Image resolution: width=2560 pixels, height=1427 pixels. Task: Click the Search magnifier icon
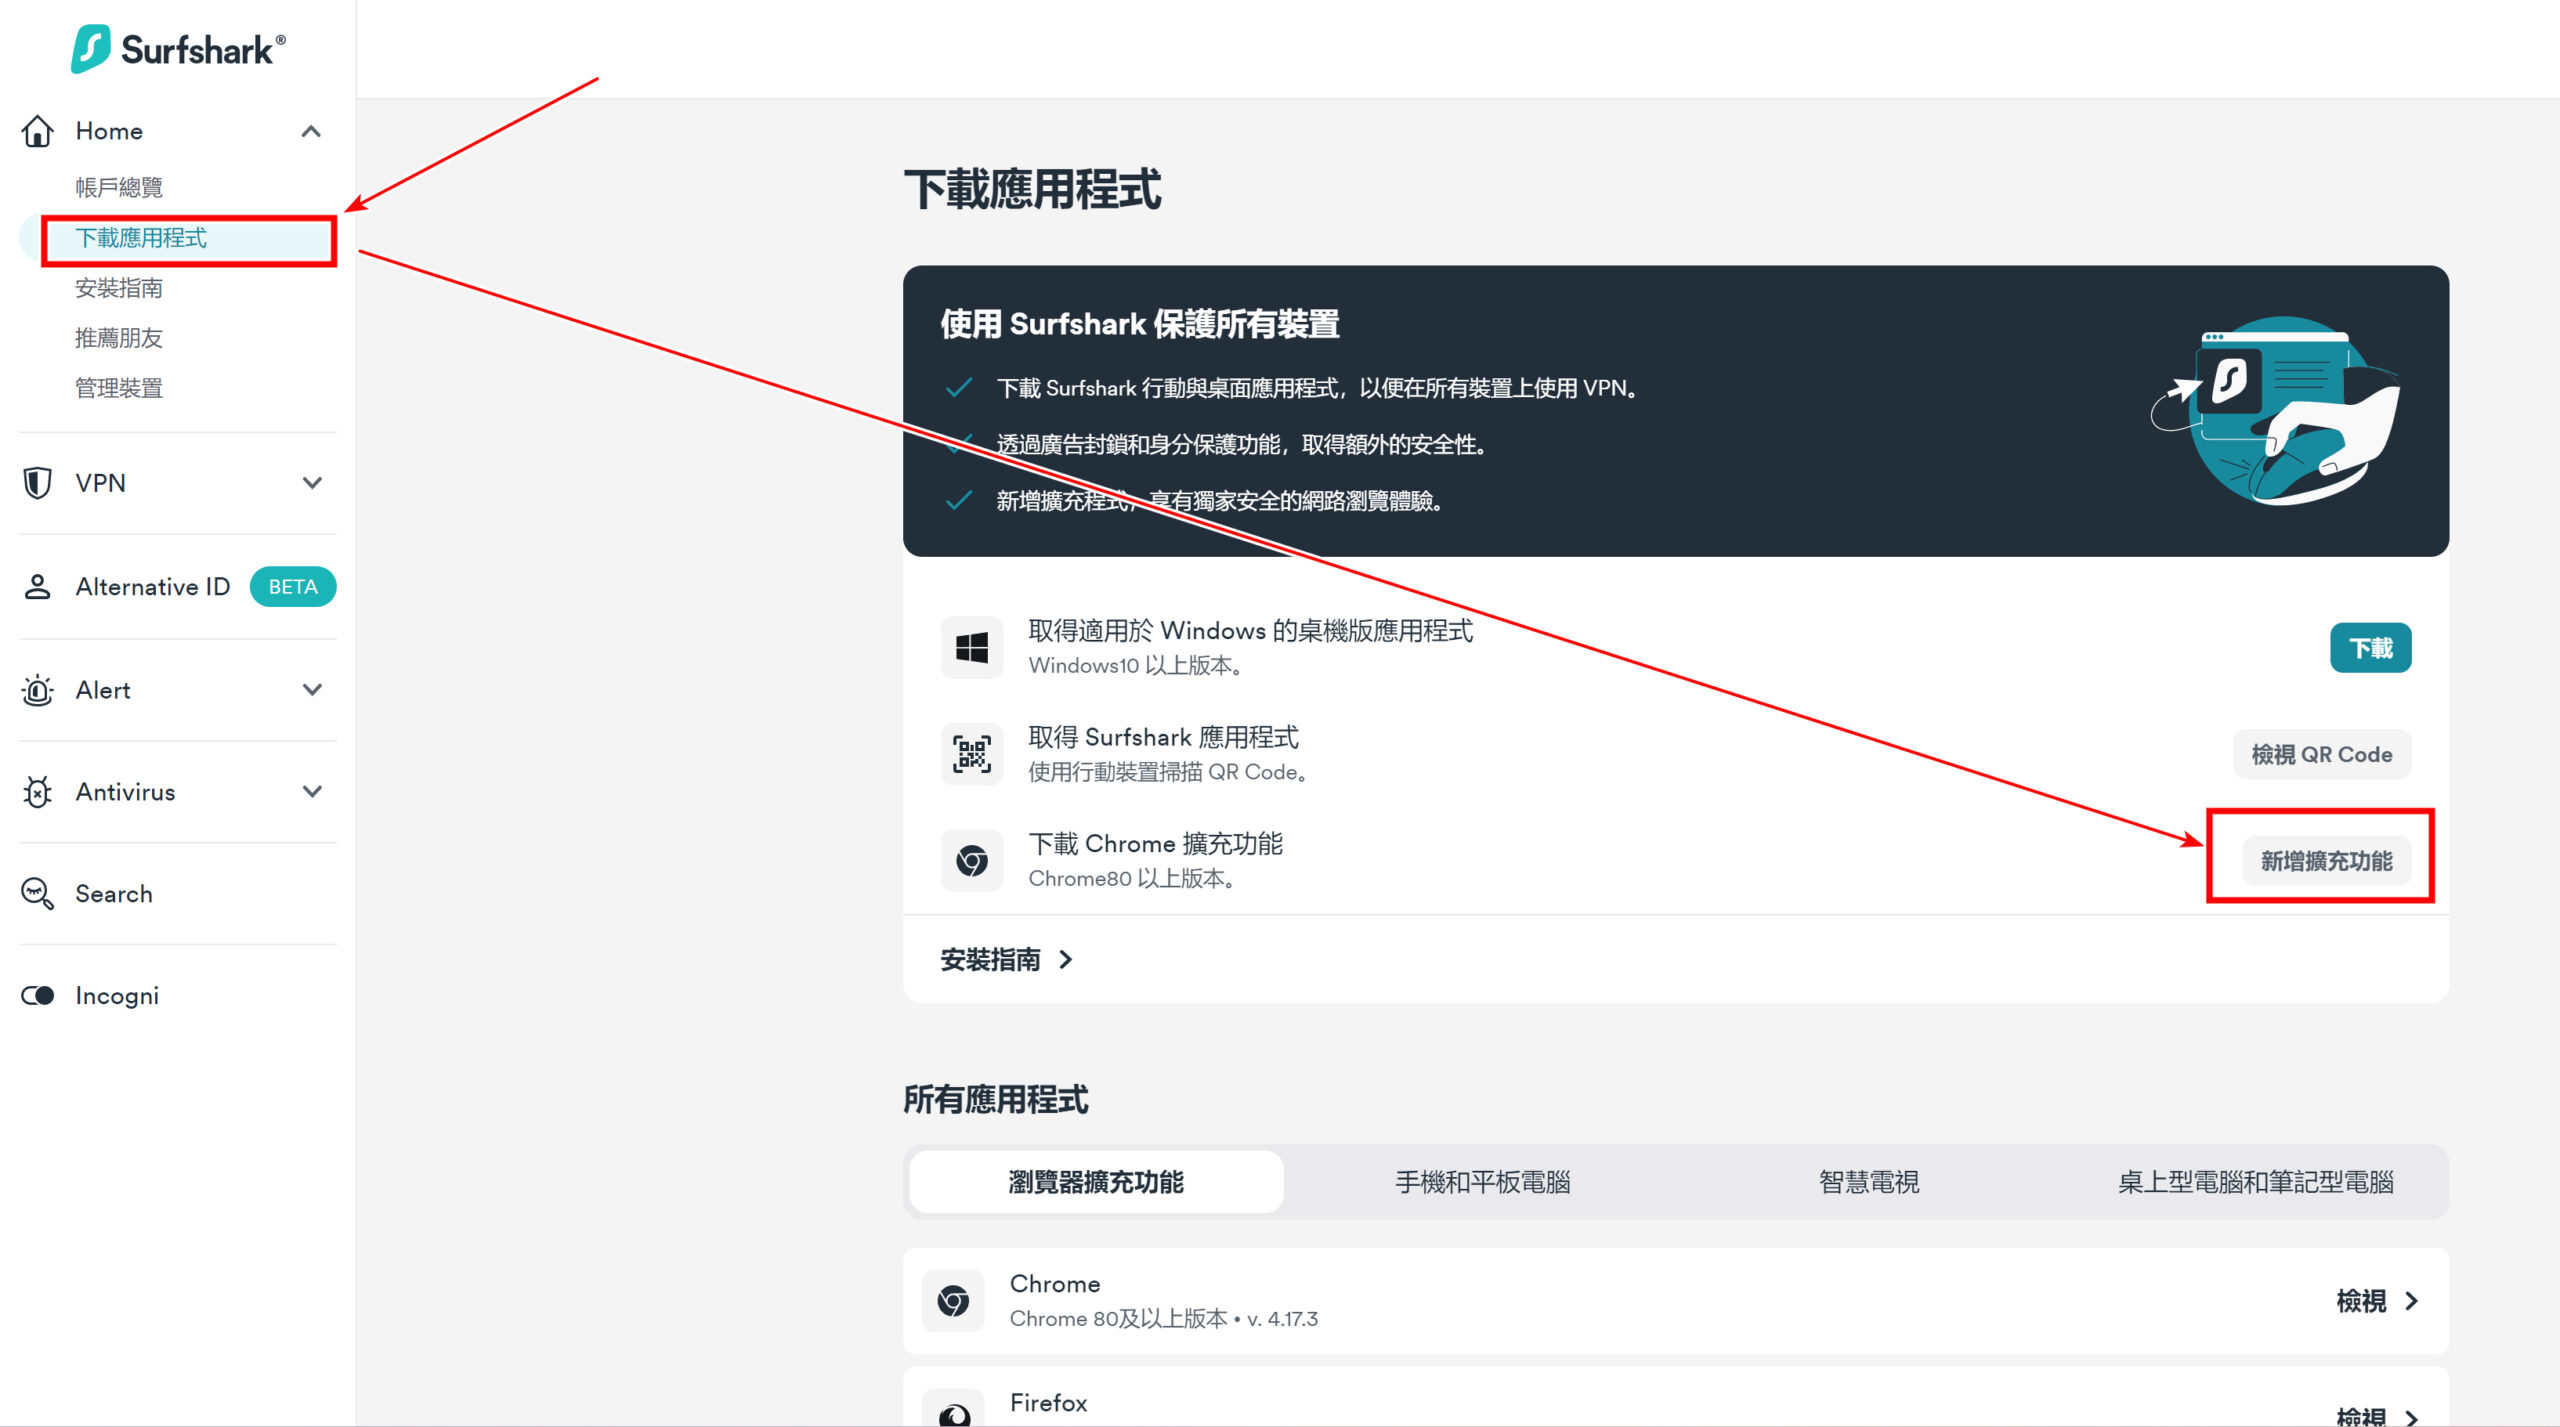(38, 894)
